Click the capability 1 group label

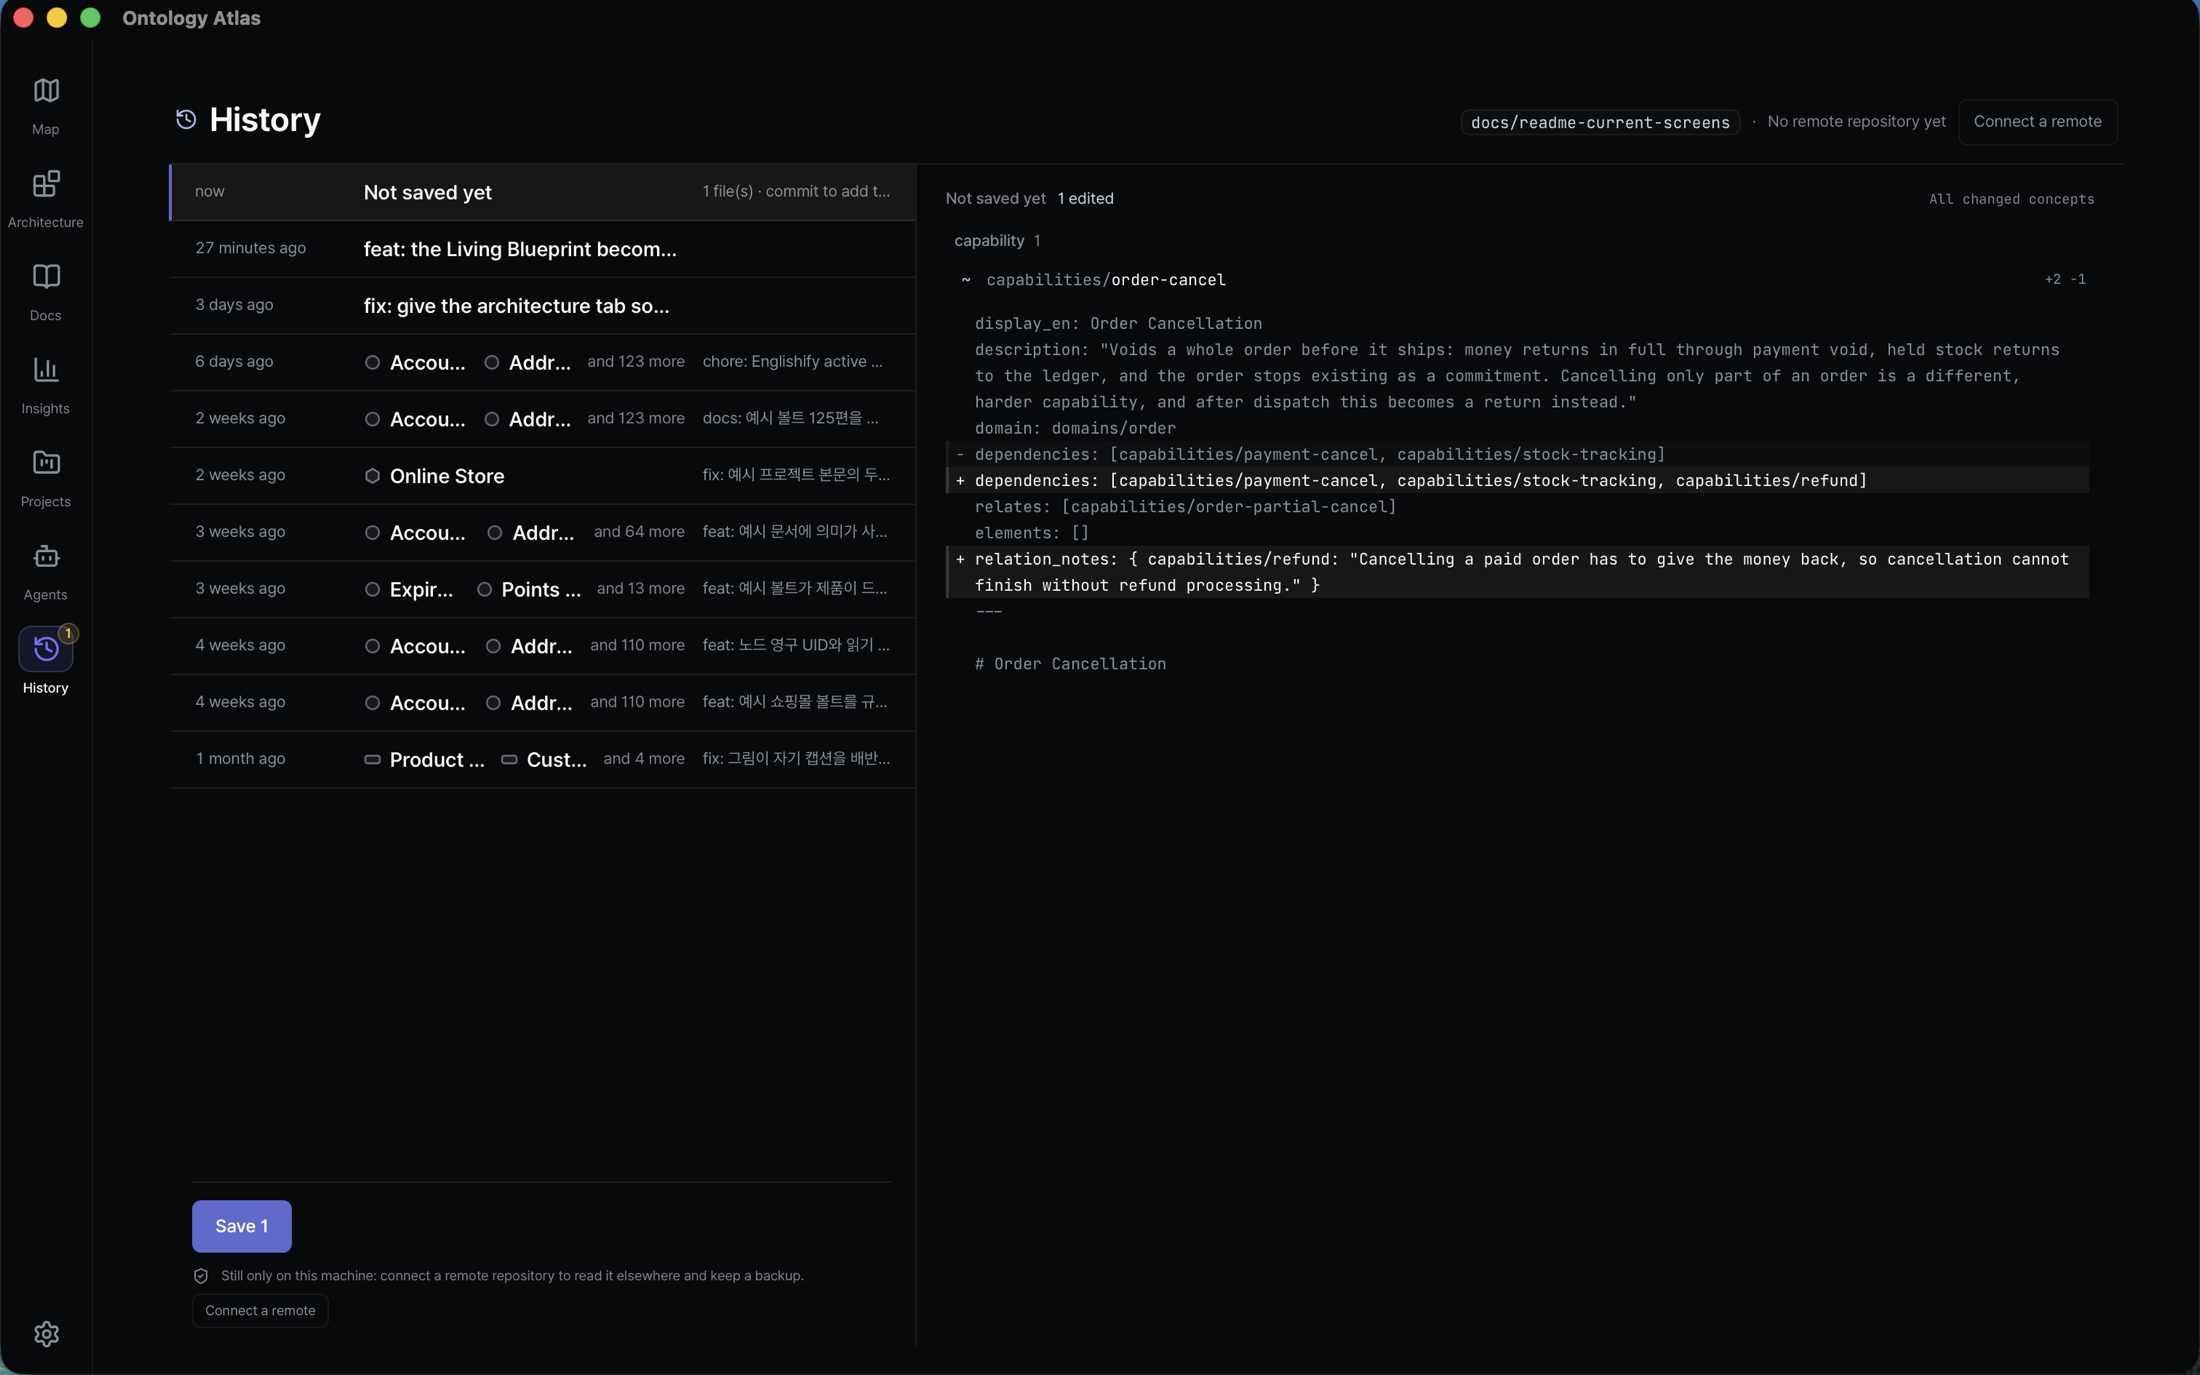[997, 241]
